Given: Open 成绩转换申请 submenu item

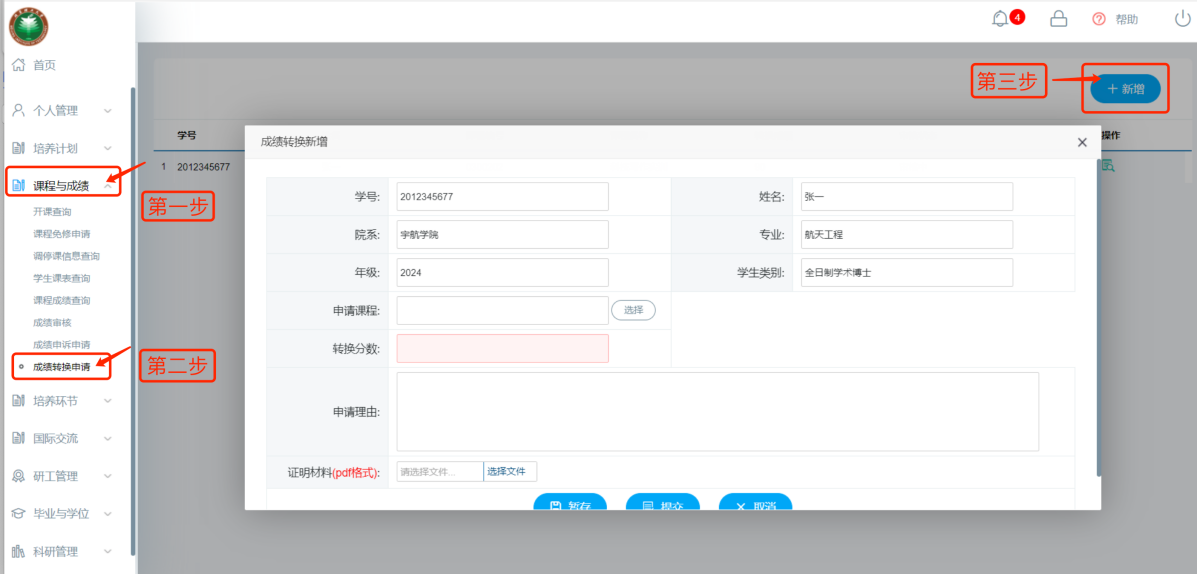Looking at the screenshot, I should coord(62,367).
